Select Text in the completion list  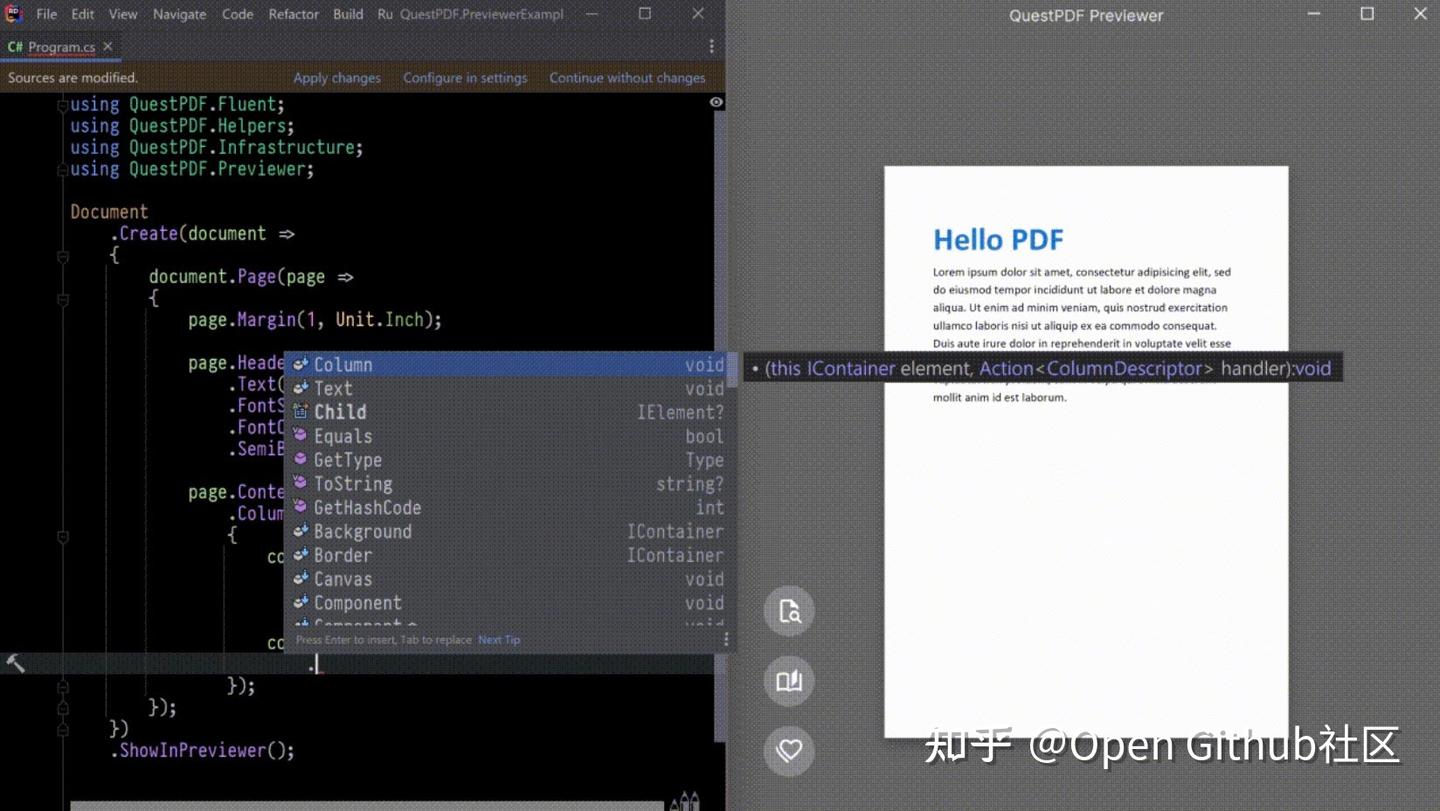tap(508, 389)
